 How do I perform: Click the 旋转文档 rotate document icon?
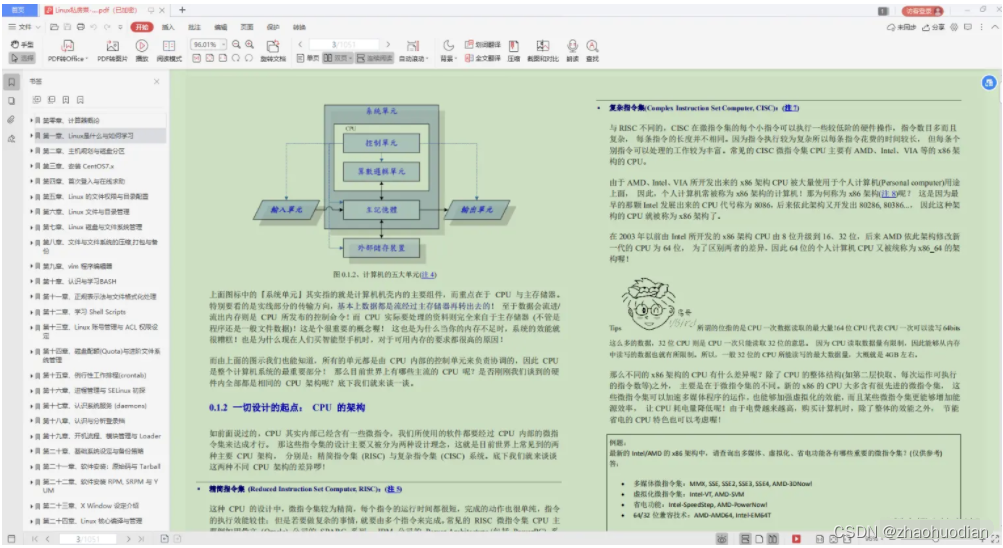pos(273,46)
